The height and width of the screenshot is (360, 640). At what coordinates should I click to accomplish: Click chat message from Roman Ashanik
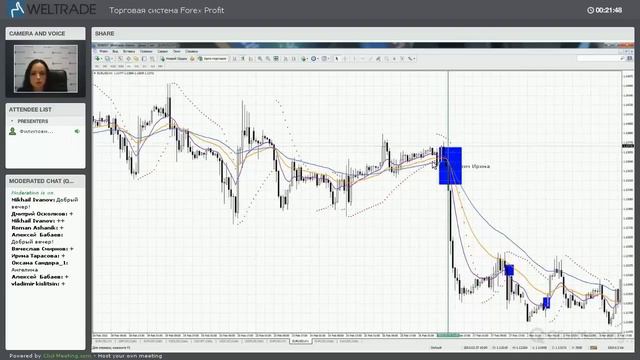(x=37, y=228)
